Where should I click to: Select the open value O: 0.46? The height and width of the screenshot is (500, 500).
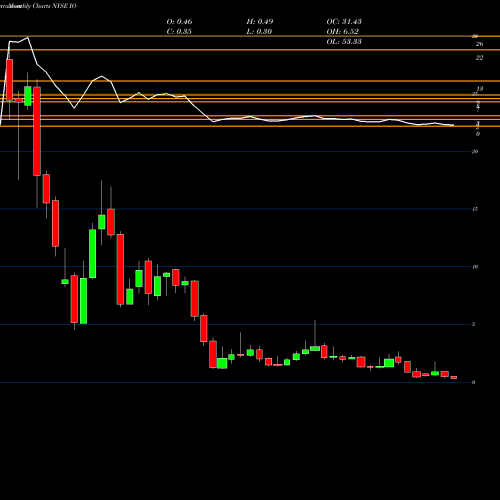179,22
